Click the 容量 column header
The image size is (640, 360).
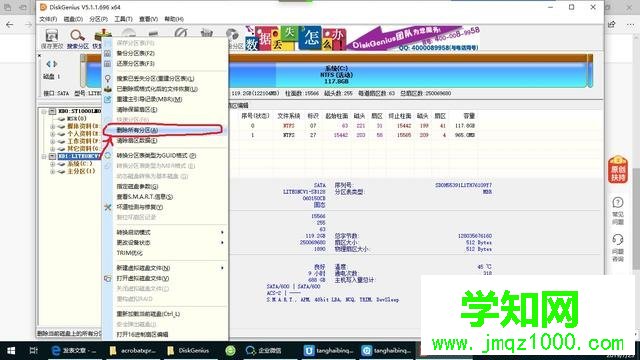(469, 116)
